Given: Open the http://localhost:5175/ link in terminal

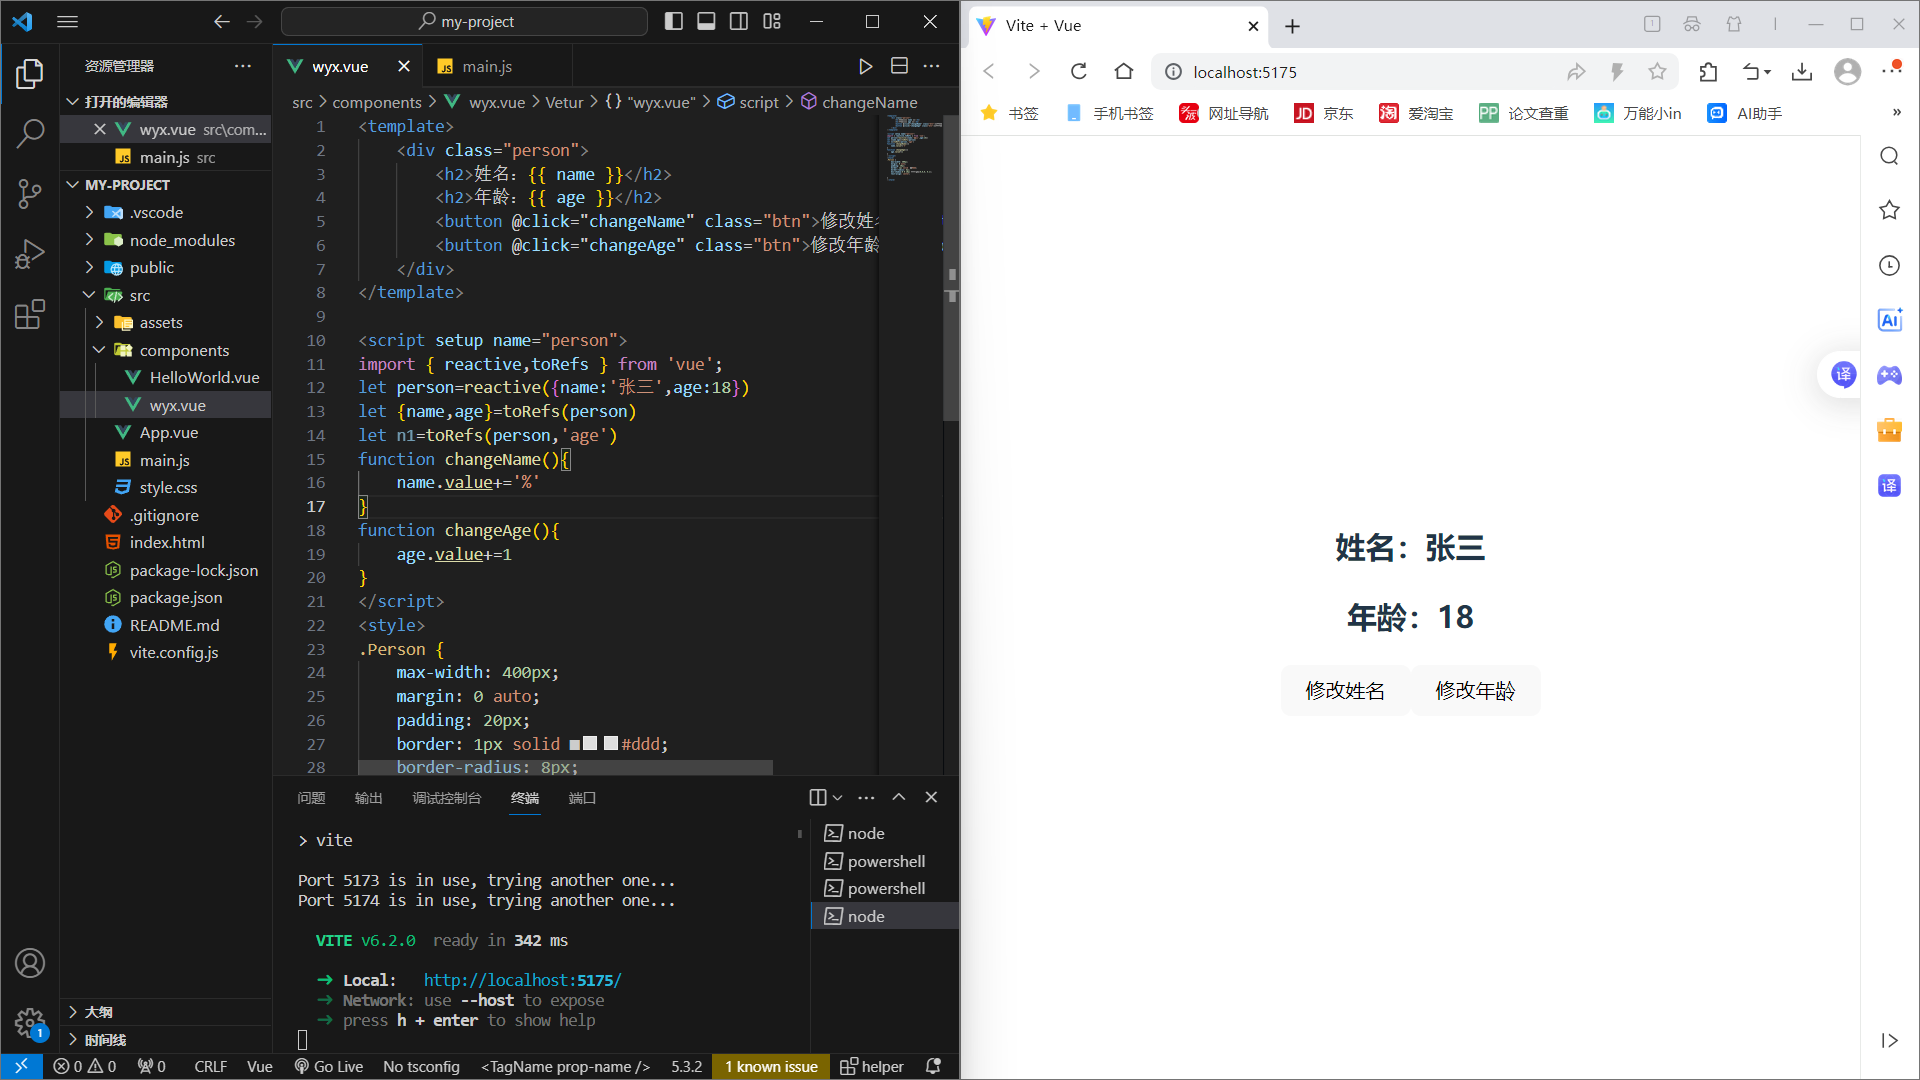Looking at the screenshot, I should point(522,980).
